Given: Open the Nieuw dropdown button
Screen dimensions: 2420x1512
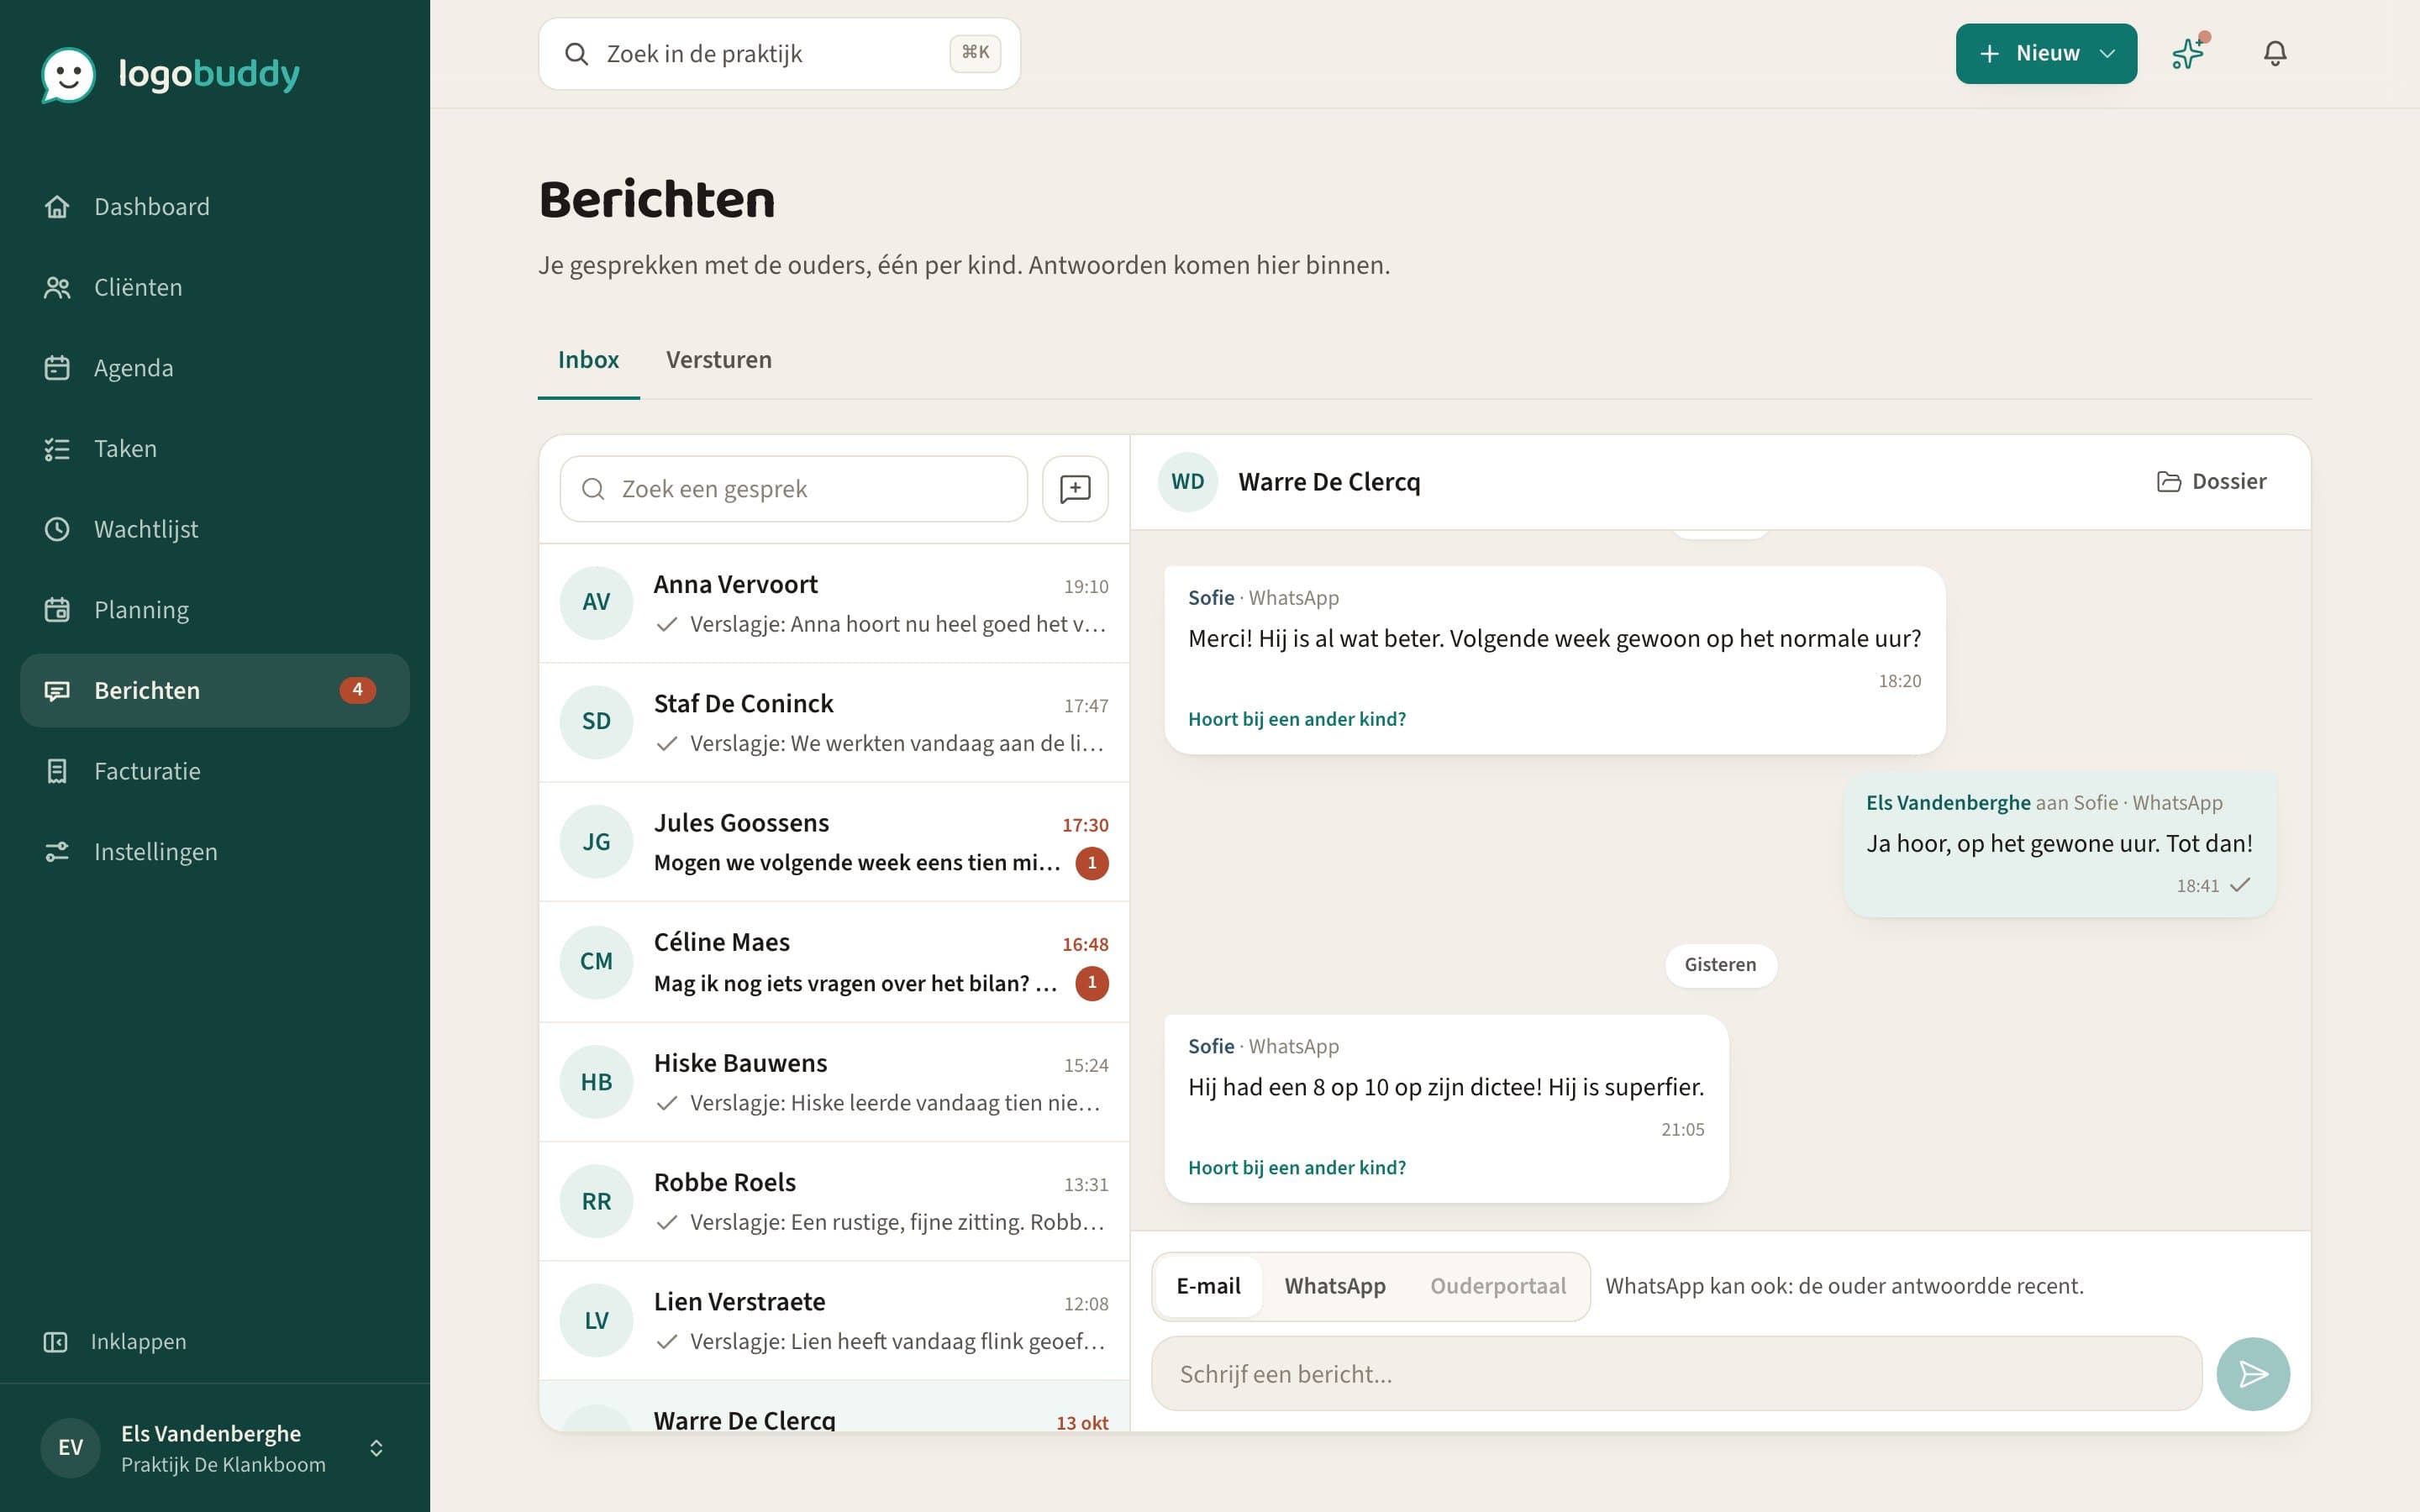Looking at the screenshot, I should (x=2046, y=53).
